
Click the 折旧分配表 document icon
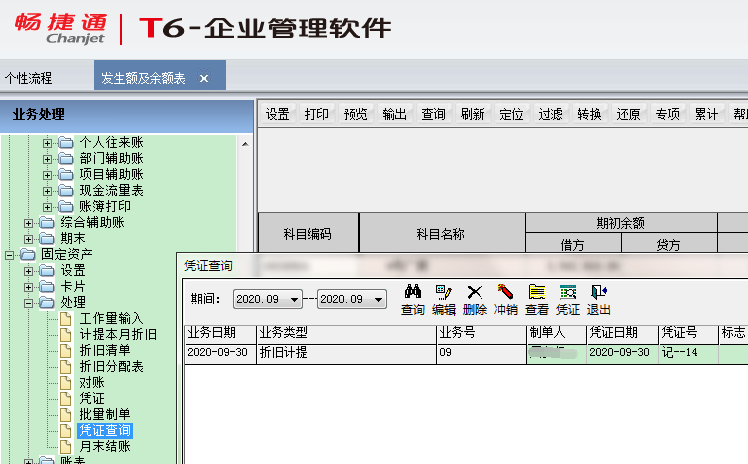(x=66, y=366)
